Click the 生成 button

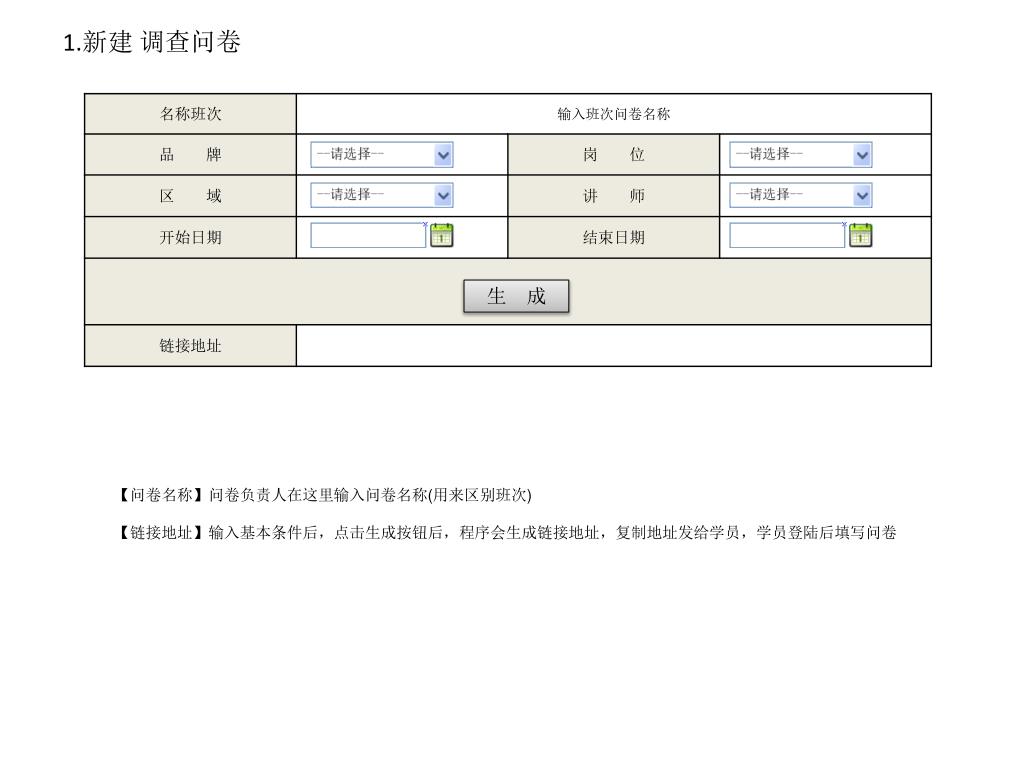pyautogui.click(x=516, y=296)
